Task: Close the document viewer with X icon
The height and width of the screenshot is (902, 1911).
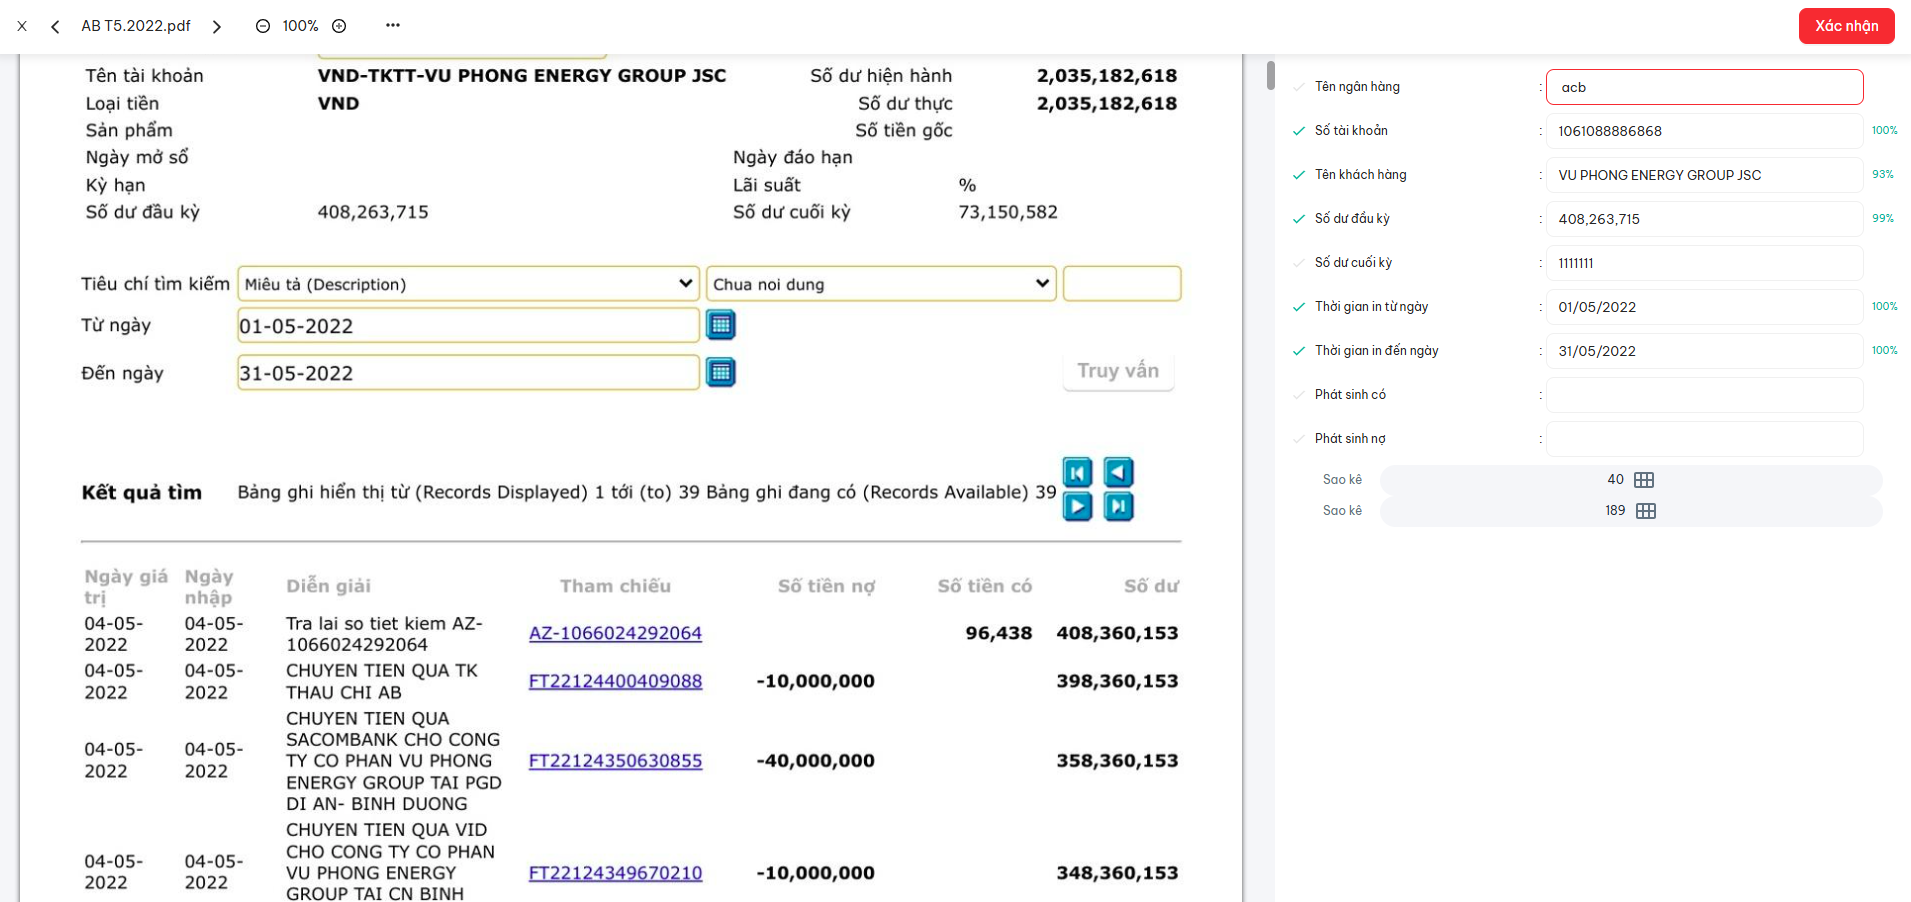Action: 22,26
